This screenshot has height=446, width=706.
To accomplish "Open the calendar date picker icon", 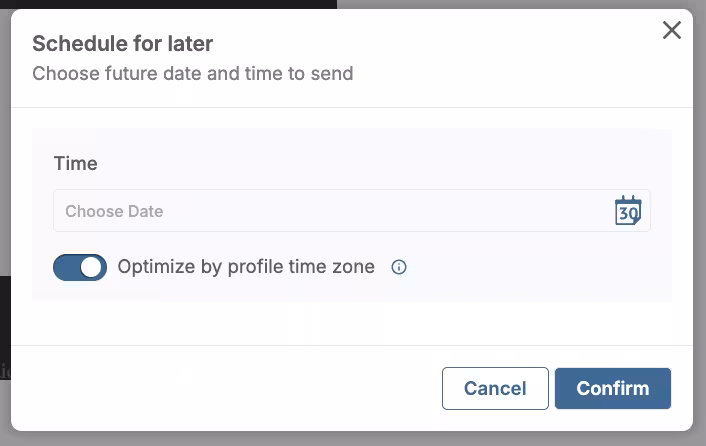I will pyautogui.click(x=627, y=211).
